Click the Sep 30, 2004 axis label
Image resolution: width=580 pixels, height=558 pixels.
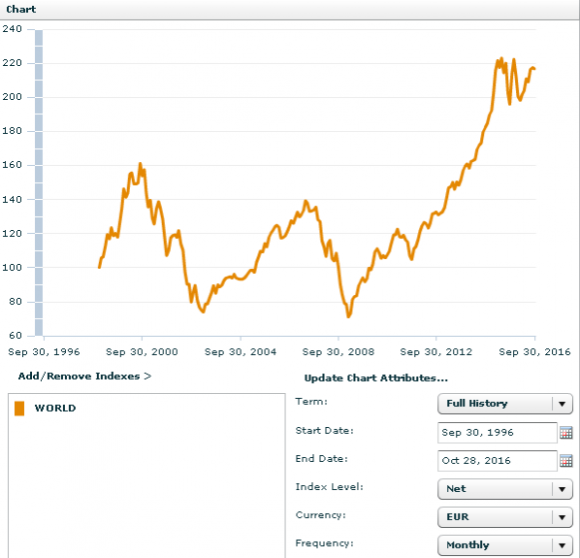pyautogui.click(x=240, y=352)
